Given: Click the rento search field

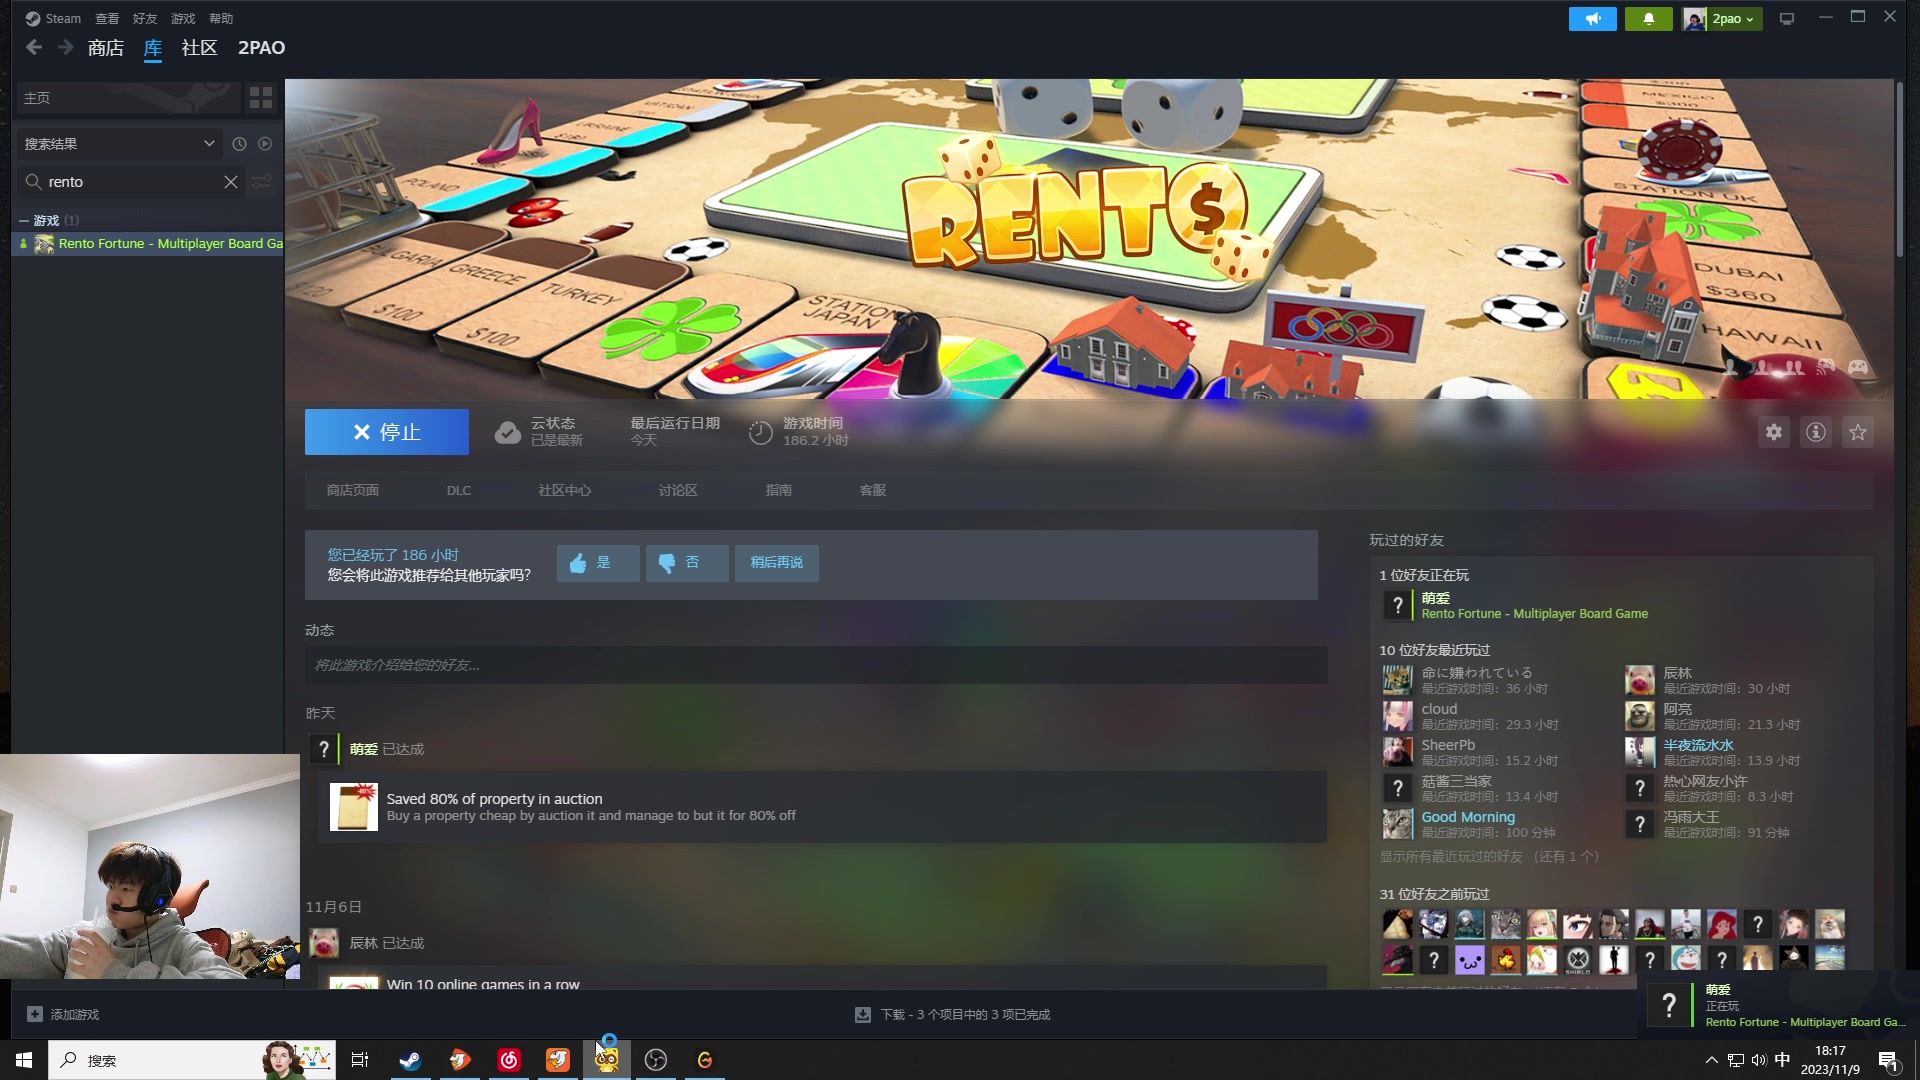Looking at the screenshot, I should (132, 182).
